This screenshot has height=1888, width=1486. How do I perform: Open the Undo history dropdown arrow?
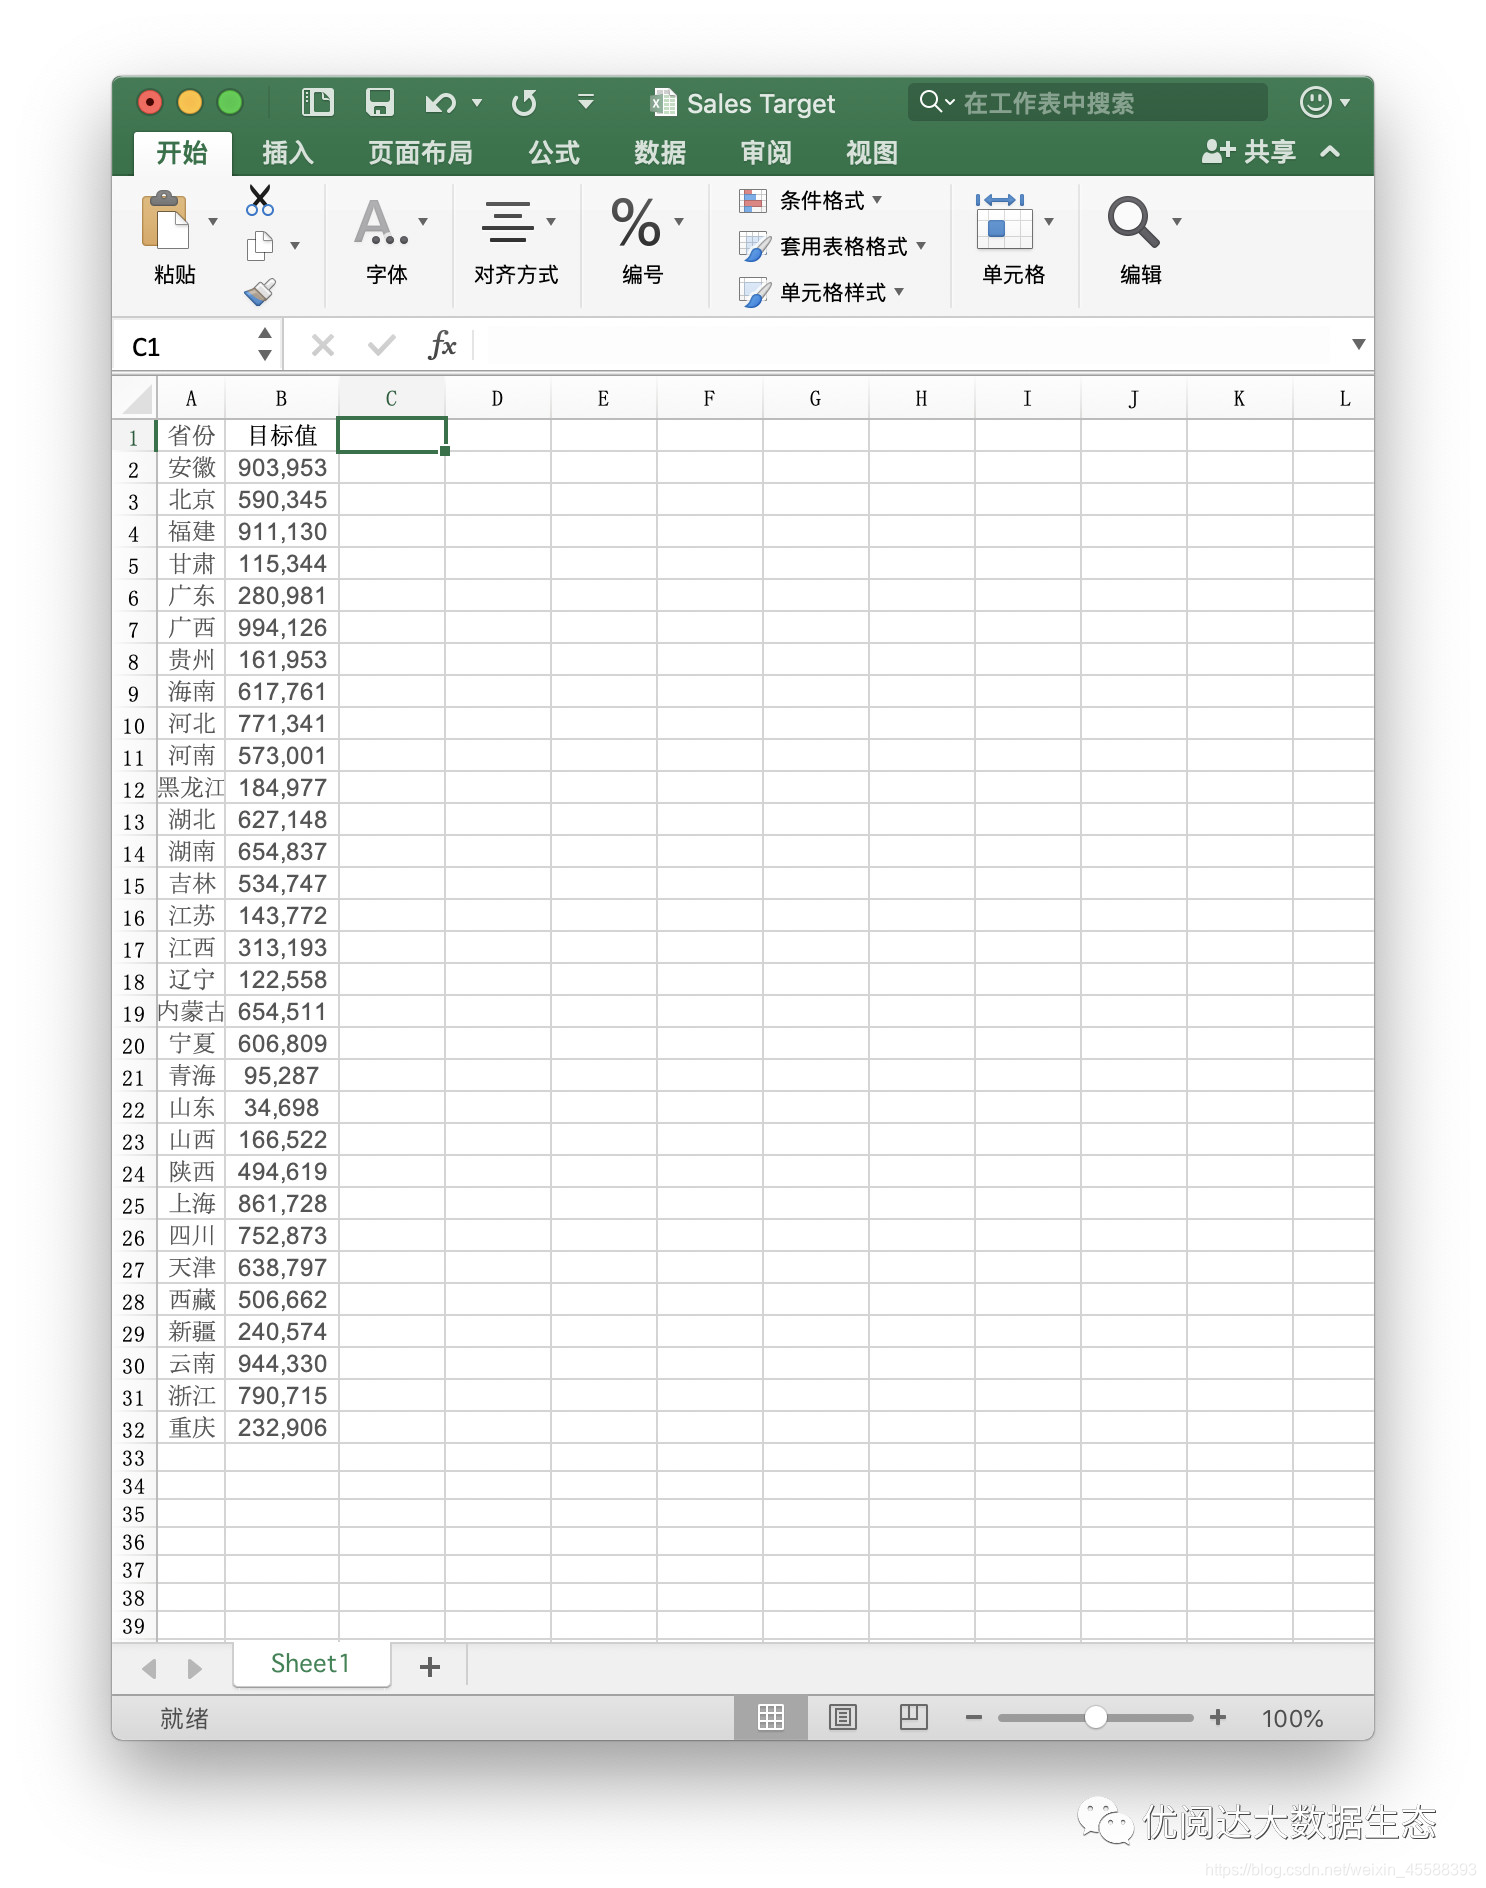(477, 102)
